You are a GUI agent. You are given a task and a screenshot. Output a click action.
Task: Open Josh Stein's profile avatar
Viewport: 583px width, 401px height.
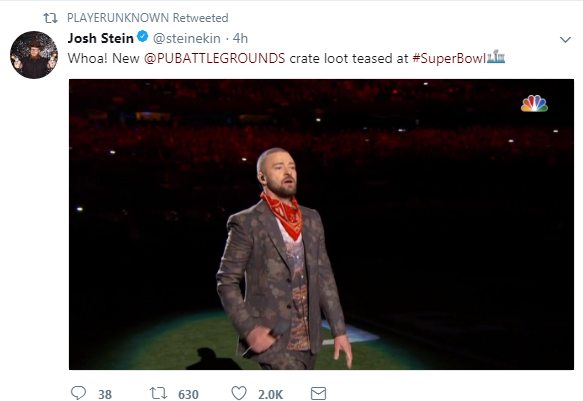34,55
